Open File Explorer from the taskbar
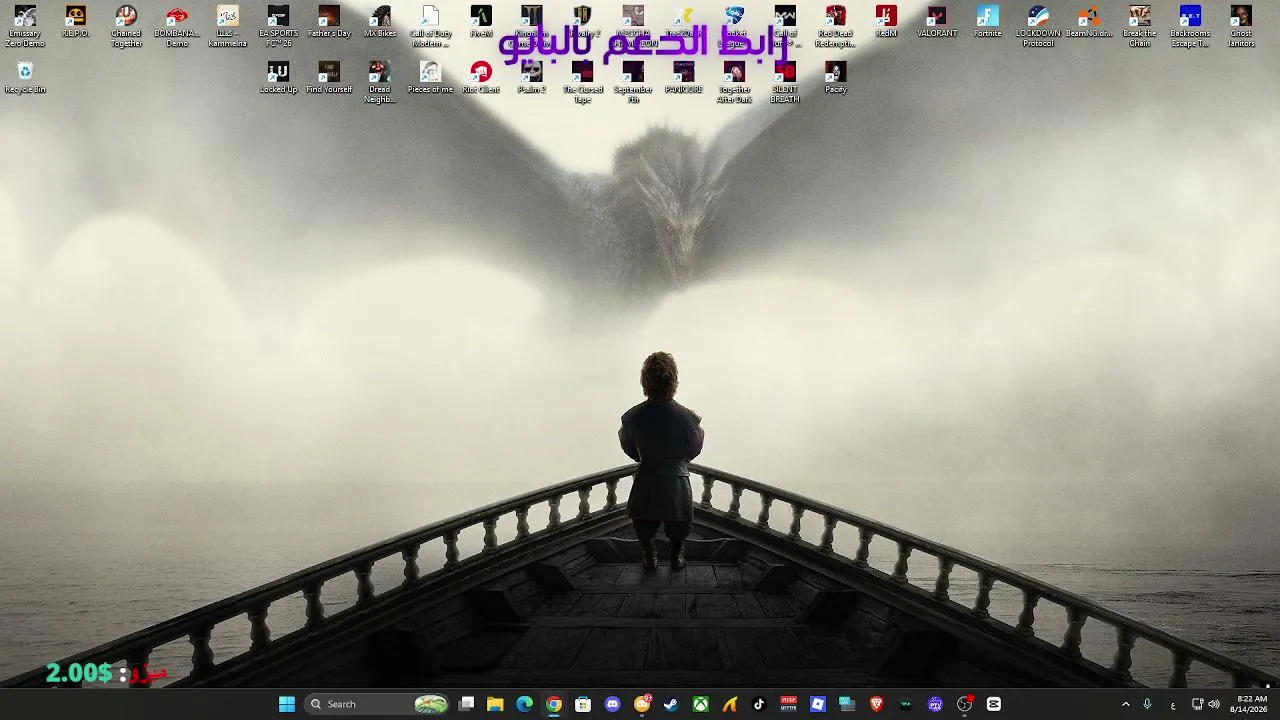 495,704
